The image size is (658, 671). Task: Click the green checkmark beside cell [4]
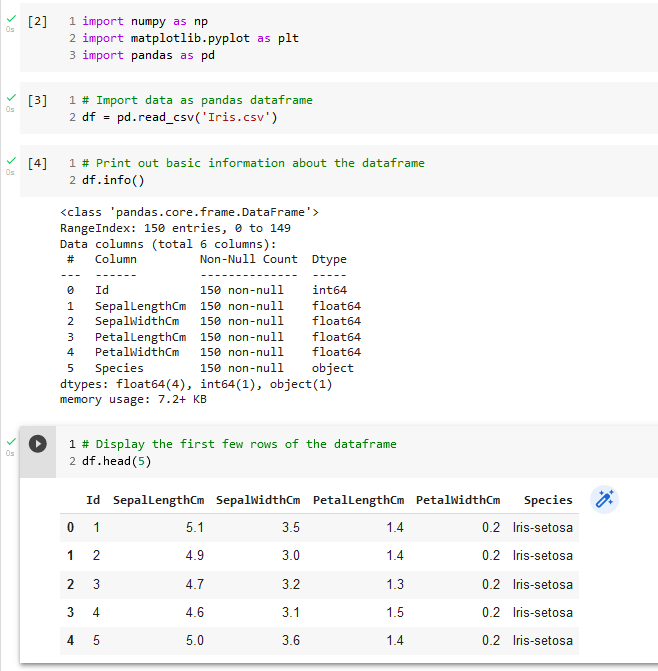tap(11, 160)
